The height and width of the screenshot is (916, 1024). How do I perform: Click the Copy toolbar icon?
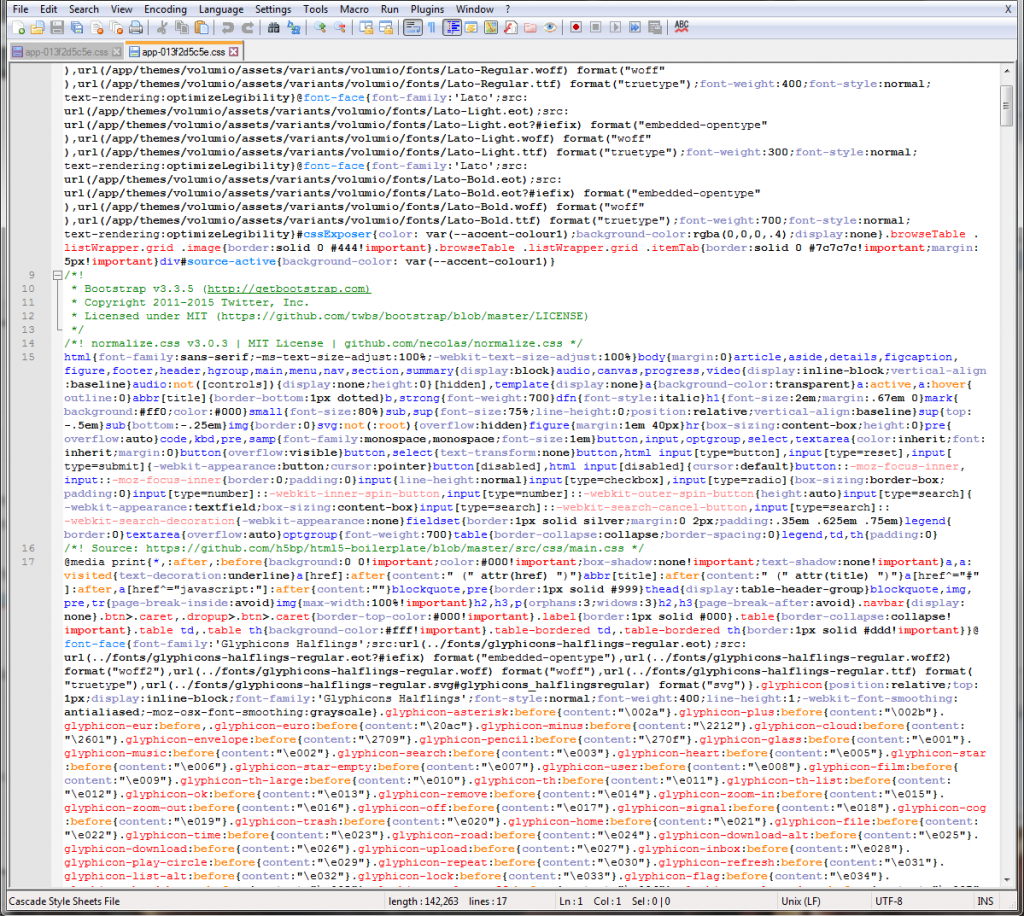(182, 27)
